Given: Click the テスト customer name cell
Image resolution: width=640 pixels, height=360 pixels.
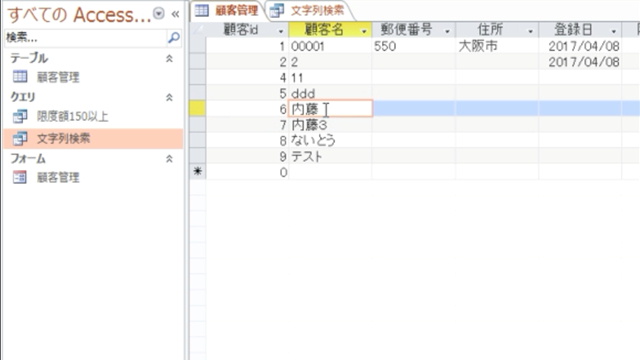Looking at the screenshot, I should click(330, 156).
